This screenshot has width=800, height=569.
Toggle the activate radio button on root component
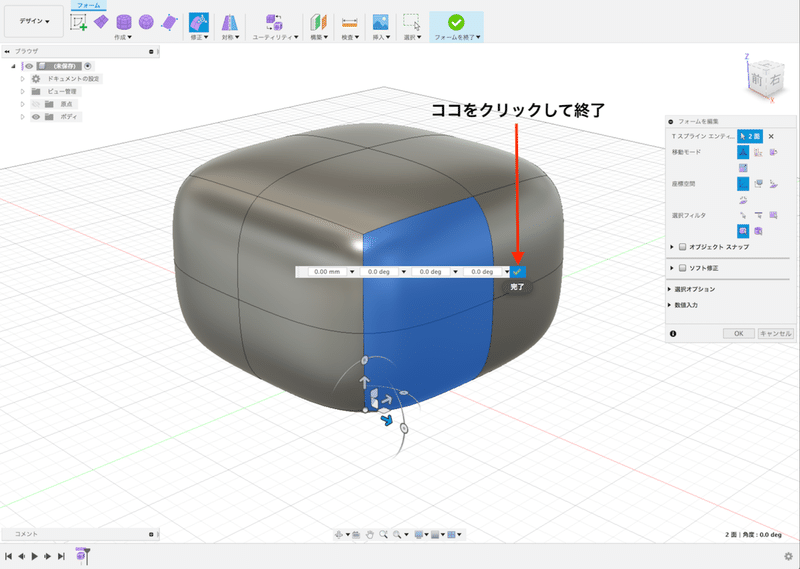point(88,66)
